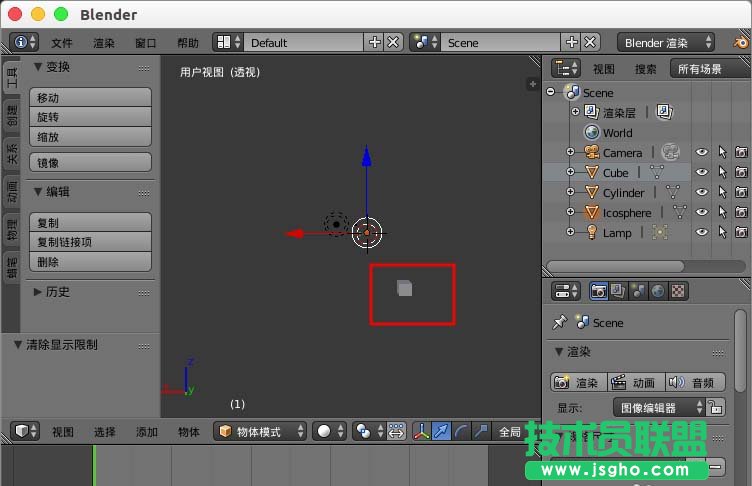Switch to Render Layers properties tab
This screenshot has height=486, width=752.
coord(618,291)
